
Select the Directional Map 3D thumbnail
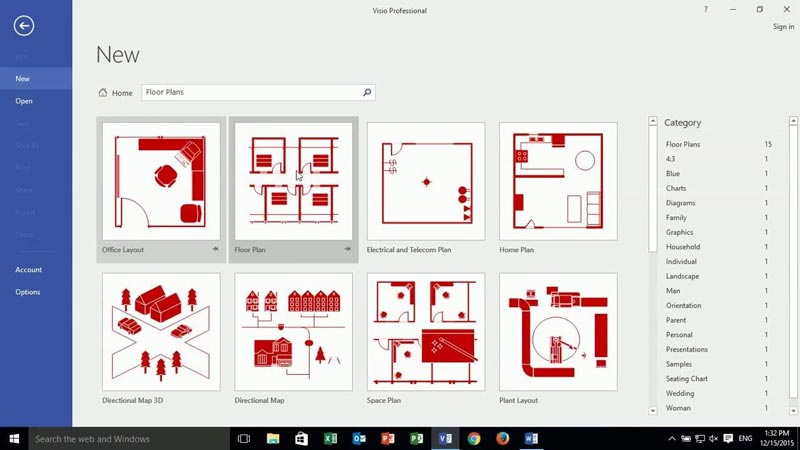161,332
